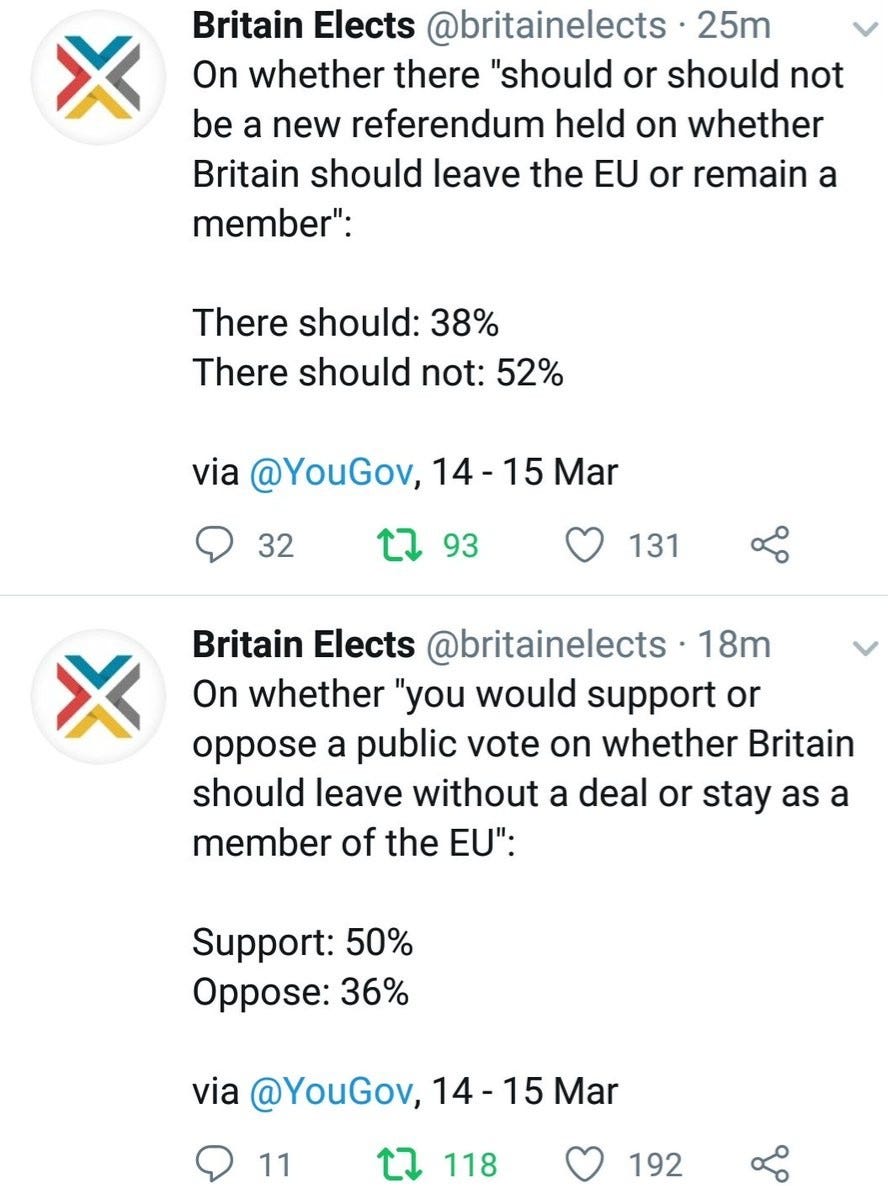This screenshot has width=888, height=1199.
Task: Reply to the public vote poll tweet
Action: coord(213,1164)
